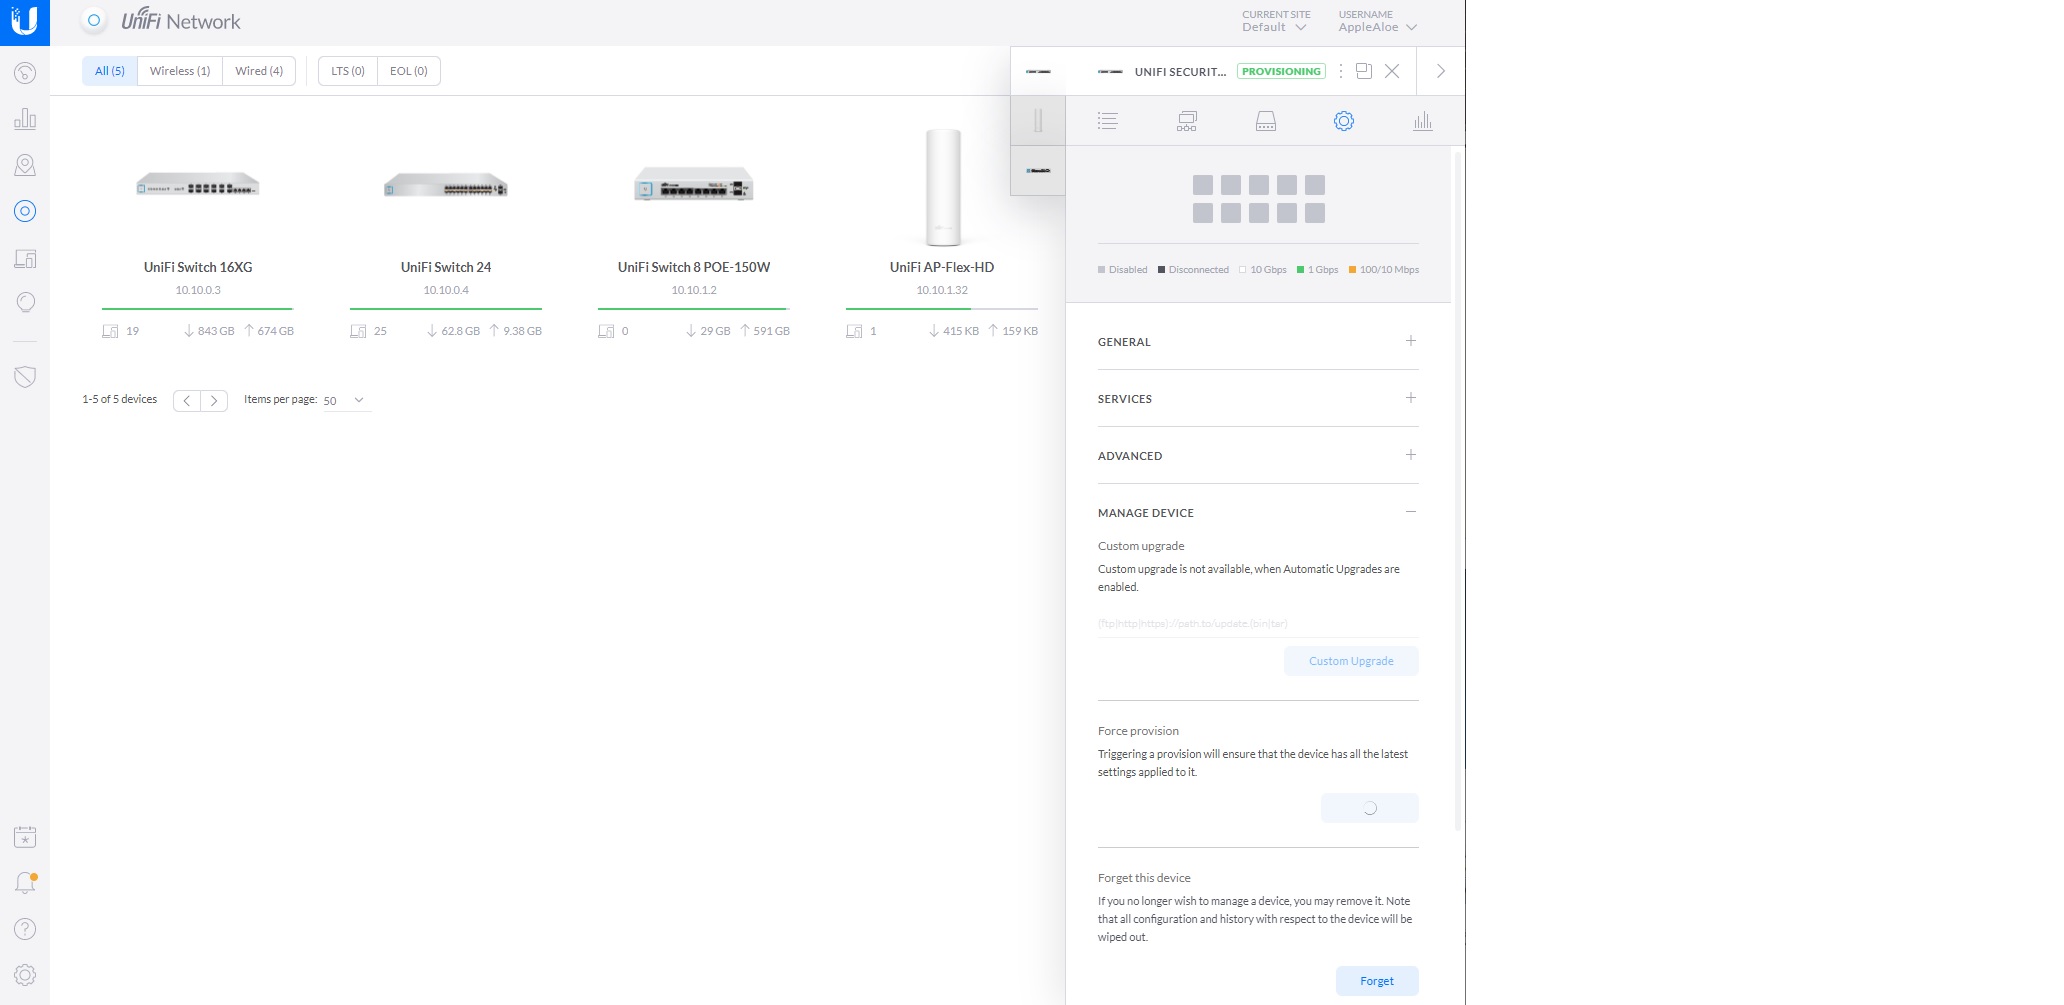The height and width of the screenshot is (1005, 2064).
Task: Select the Wired (4) filter tab
Action: (x=259, y=71)
